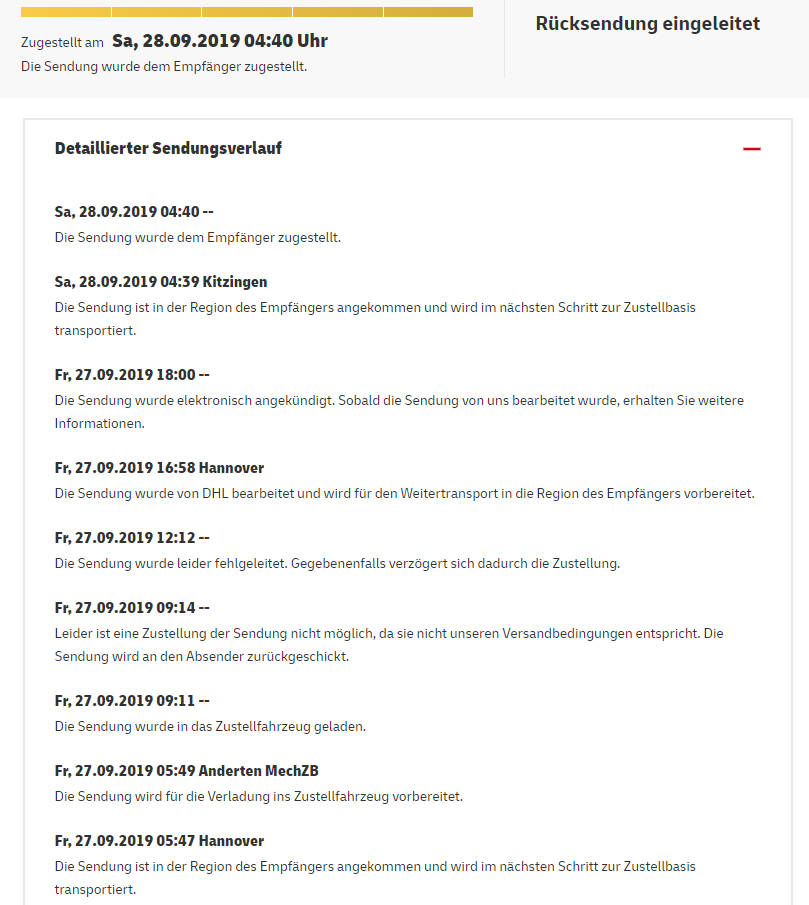Select the 16:58 Hannover tracking event
This screenshot has height=905, width=809.
[x=159, y=468]
